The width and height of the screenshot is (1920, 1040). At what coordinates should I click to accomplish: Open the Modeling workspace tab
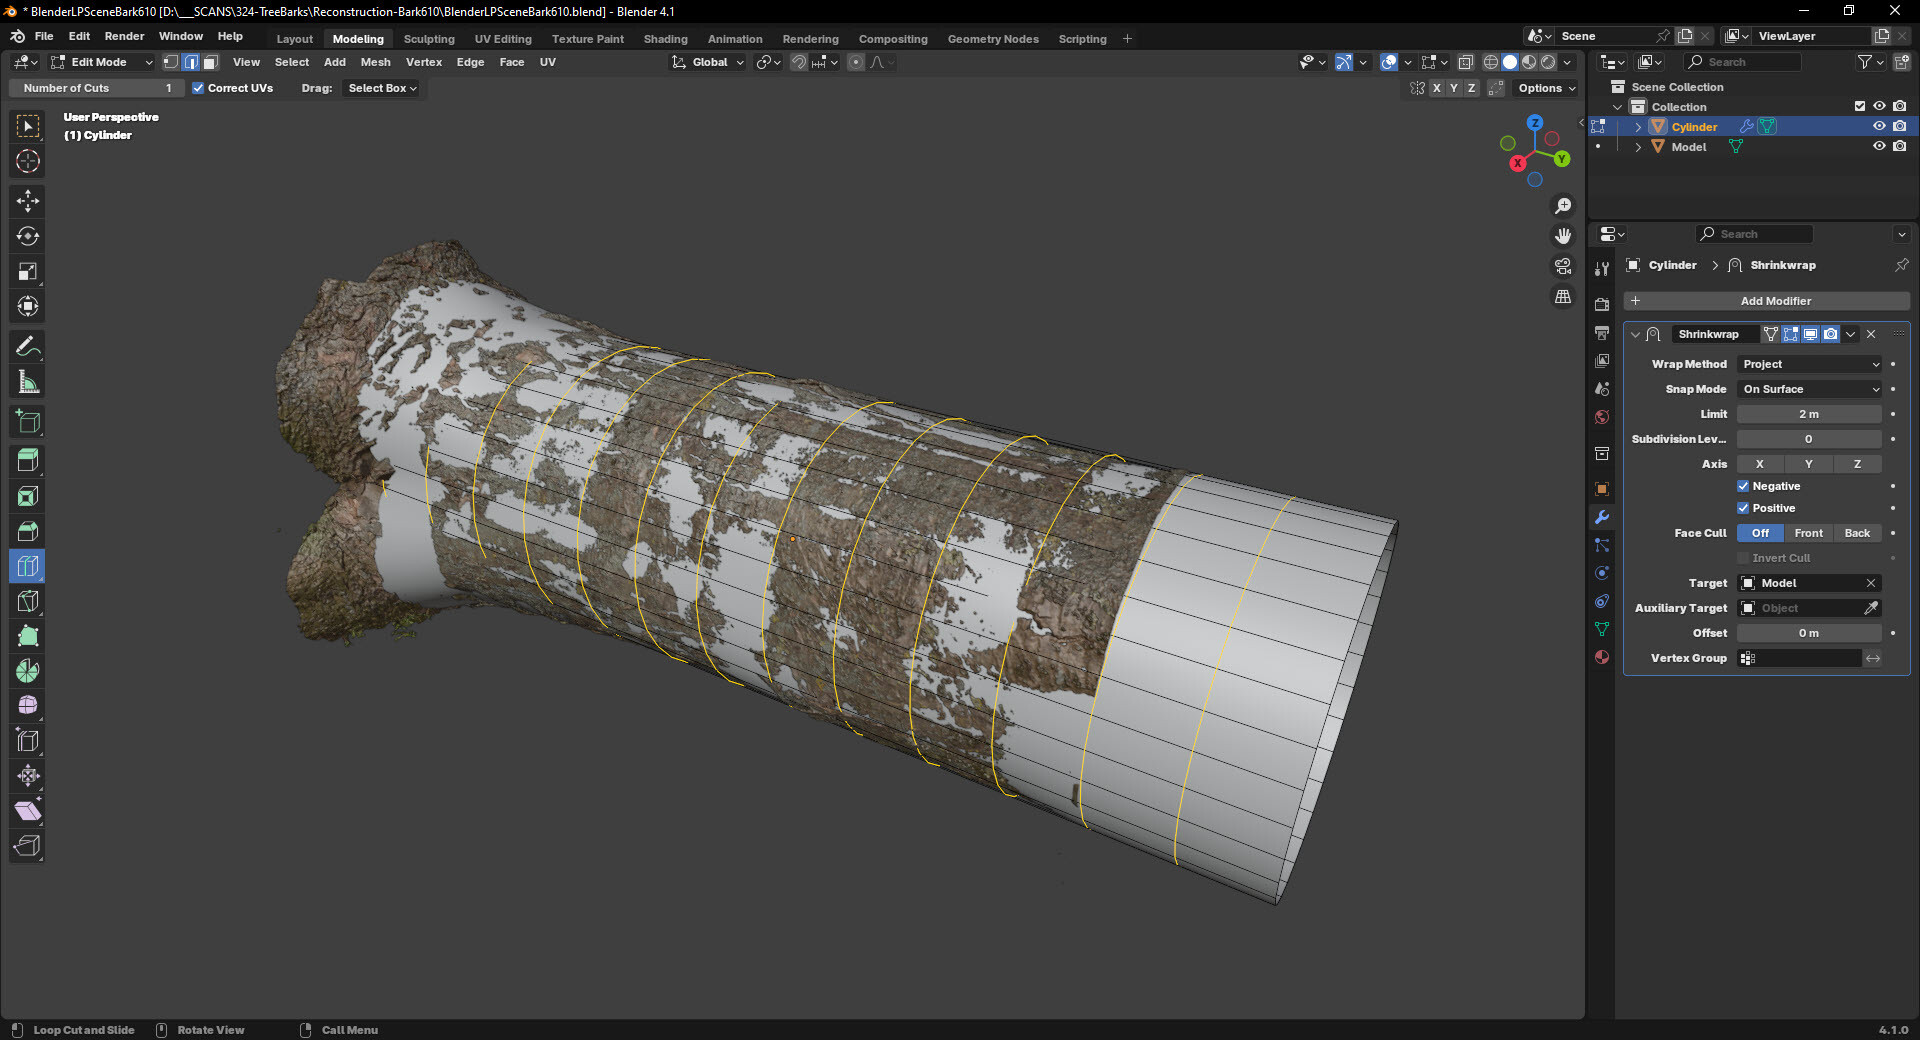click(358, 38)
